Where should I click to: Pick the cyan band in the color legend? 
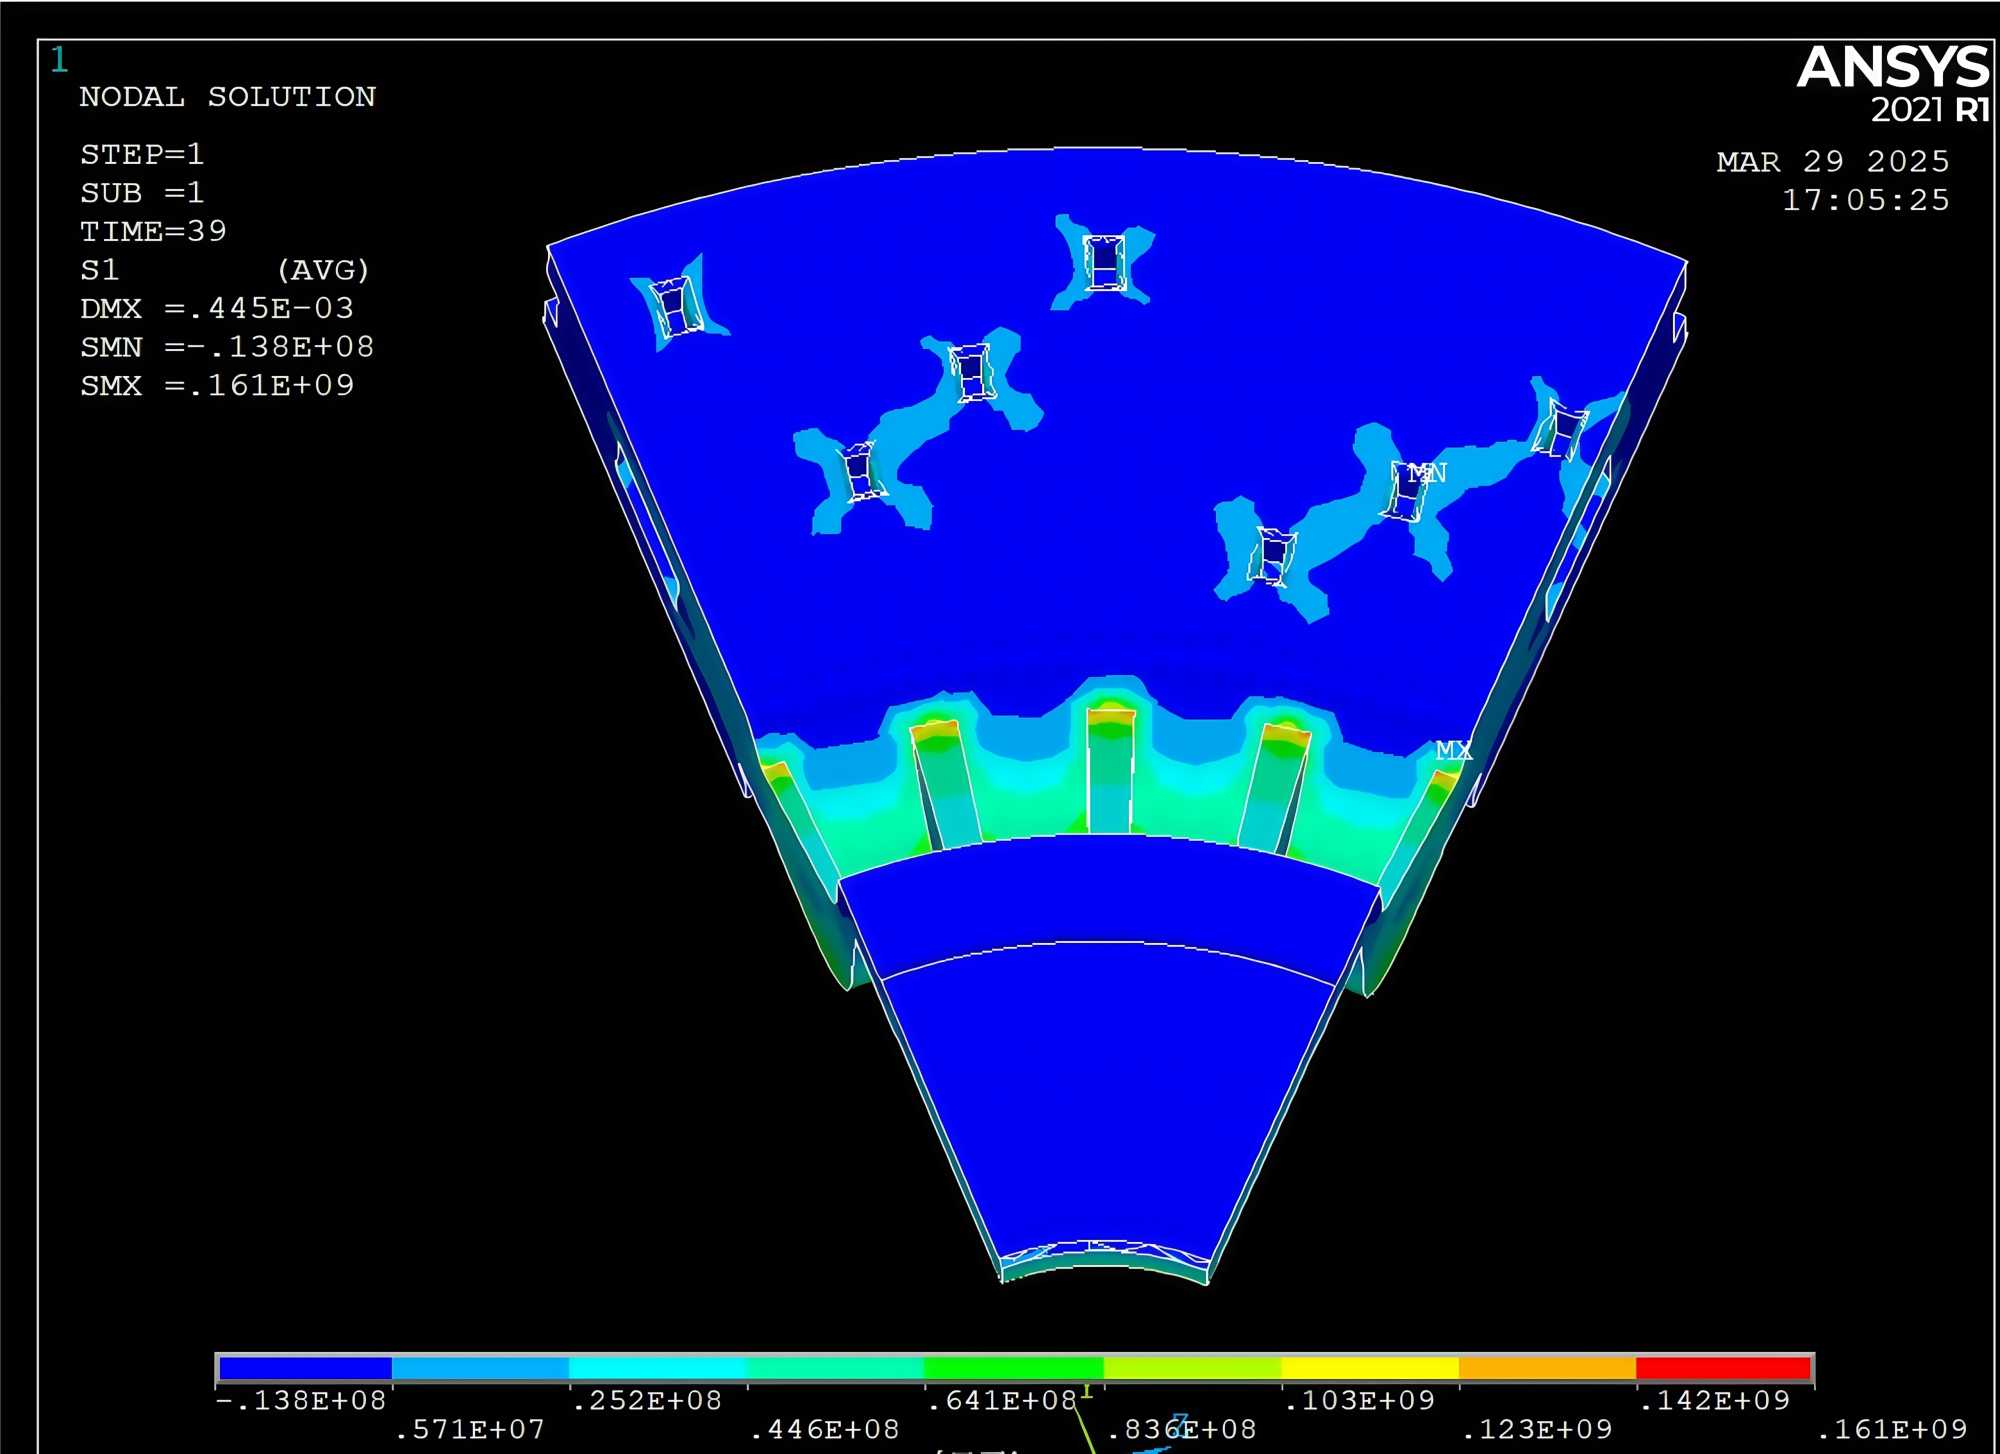pyautogui.click(x=657, y=1367)
